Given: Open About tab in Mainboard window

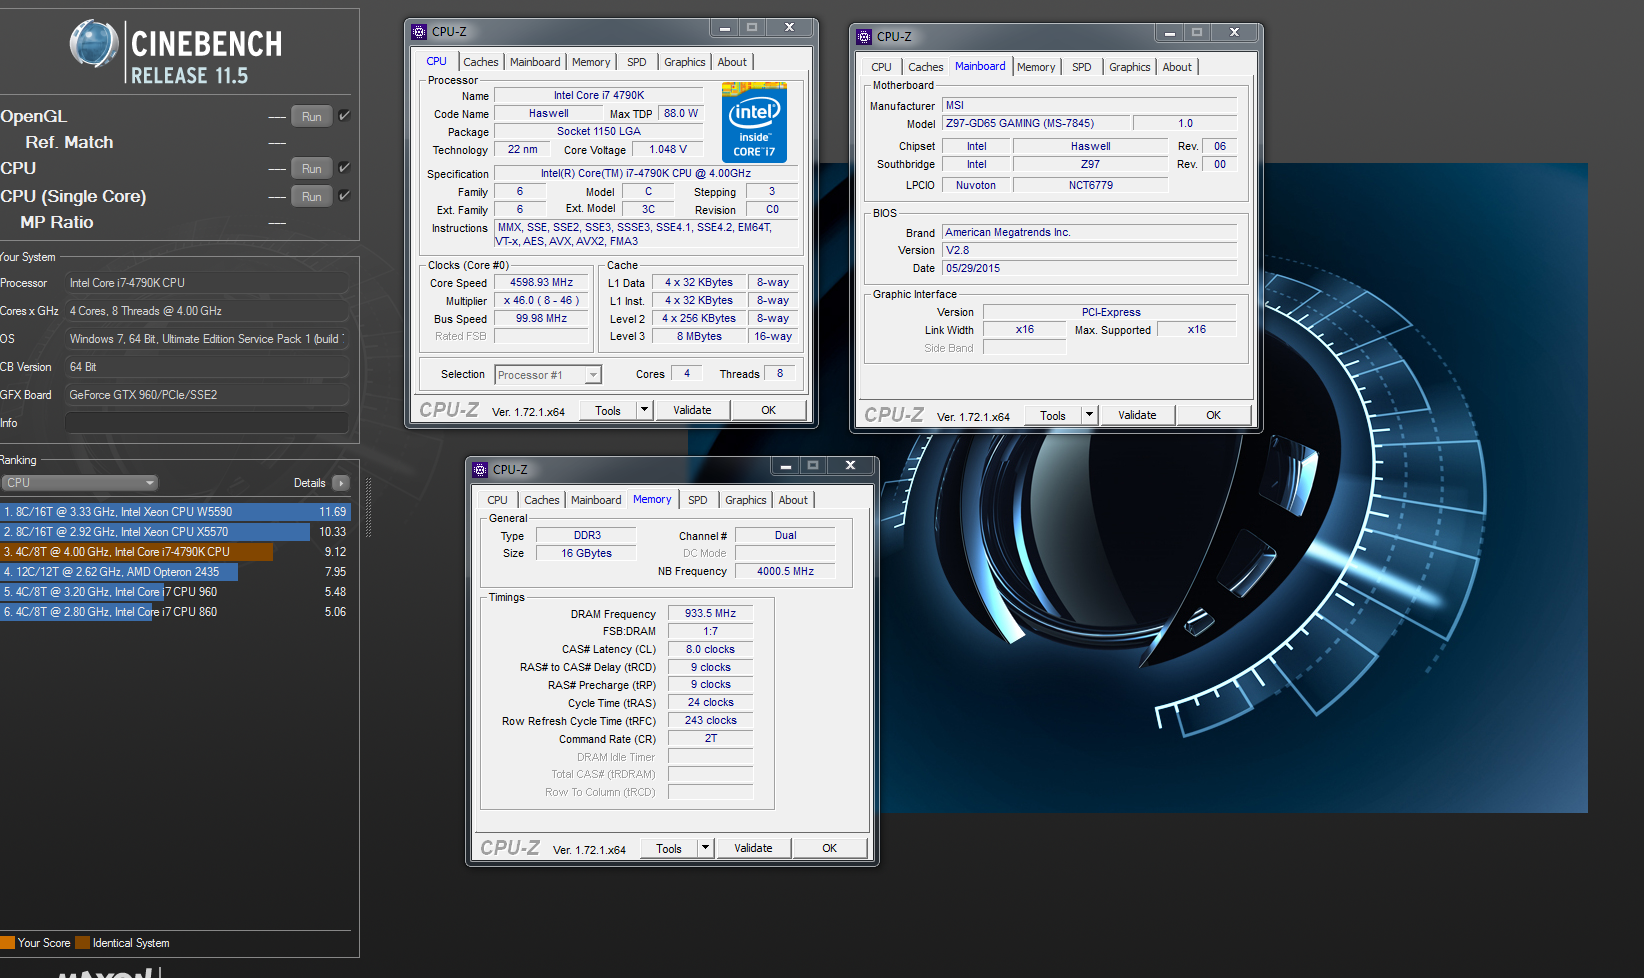Looking at the screenshot, I should 1177,67.
